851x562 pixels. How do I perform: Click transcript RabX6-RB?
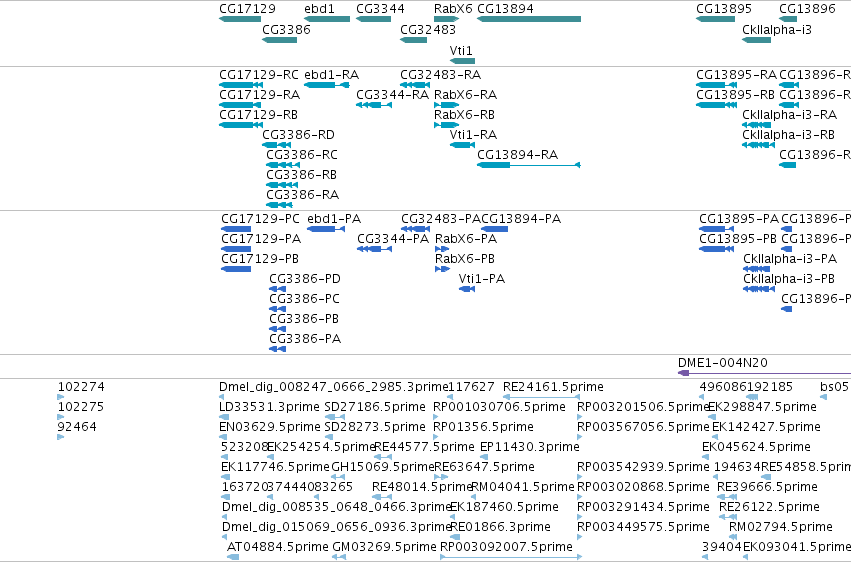pyautogui.click(x=447, y=125)
